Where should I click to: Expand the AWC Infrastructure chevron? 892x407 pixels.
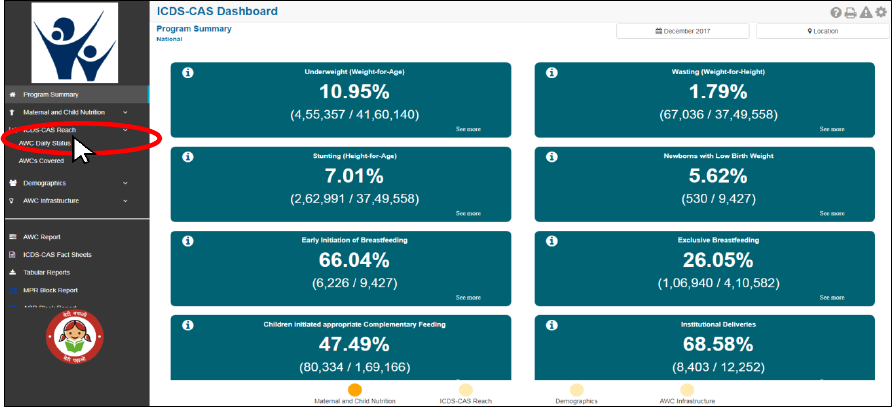(x=125, y=201)
